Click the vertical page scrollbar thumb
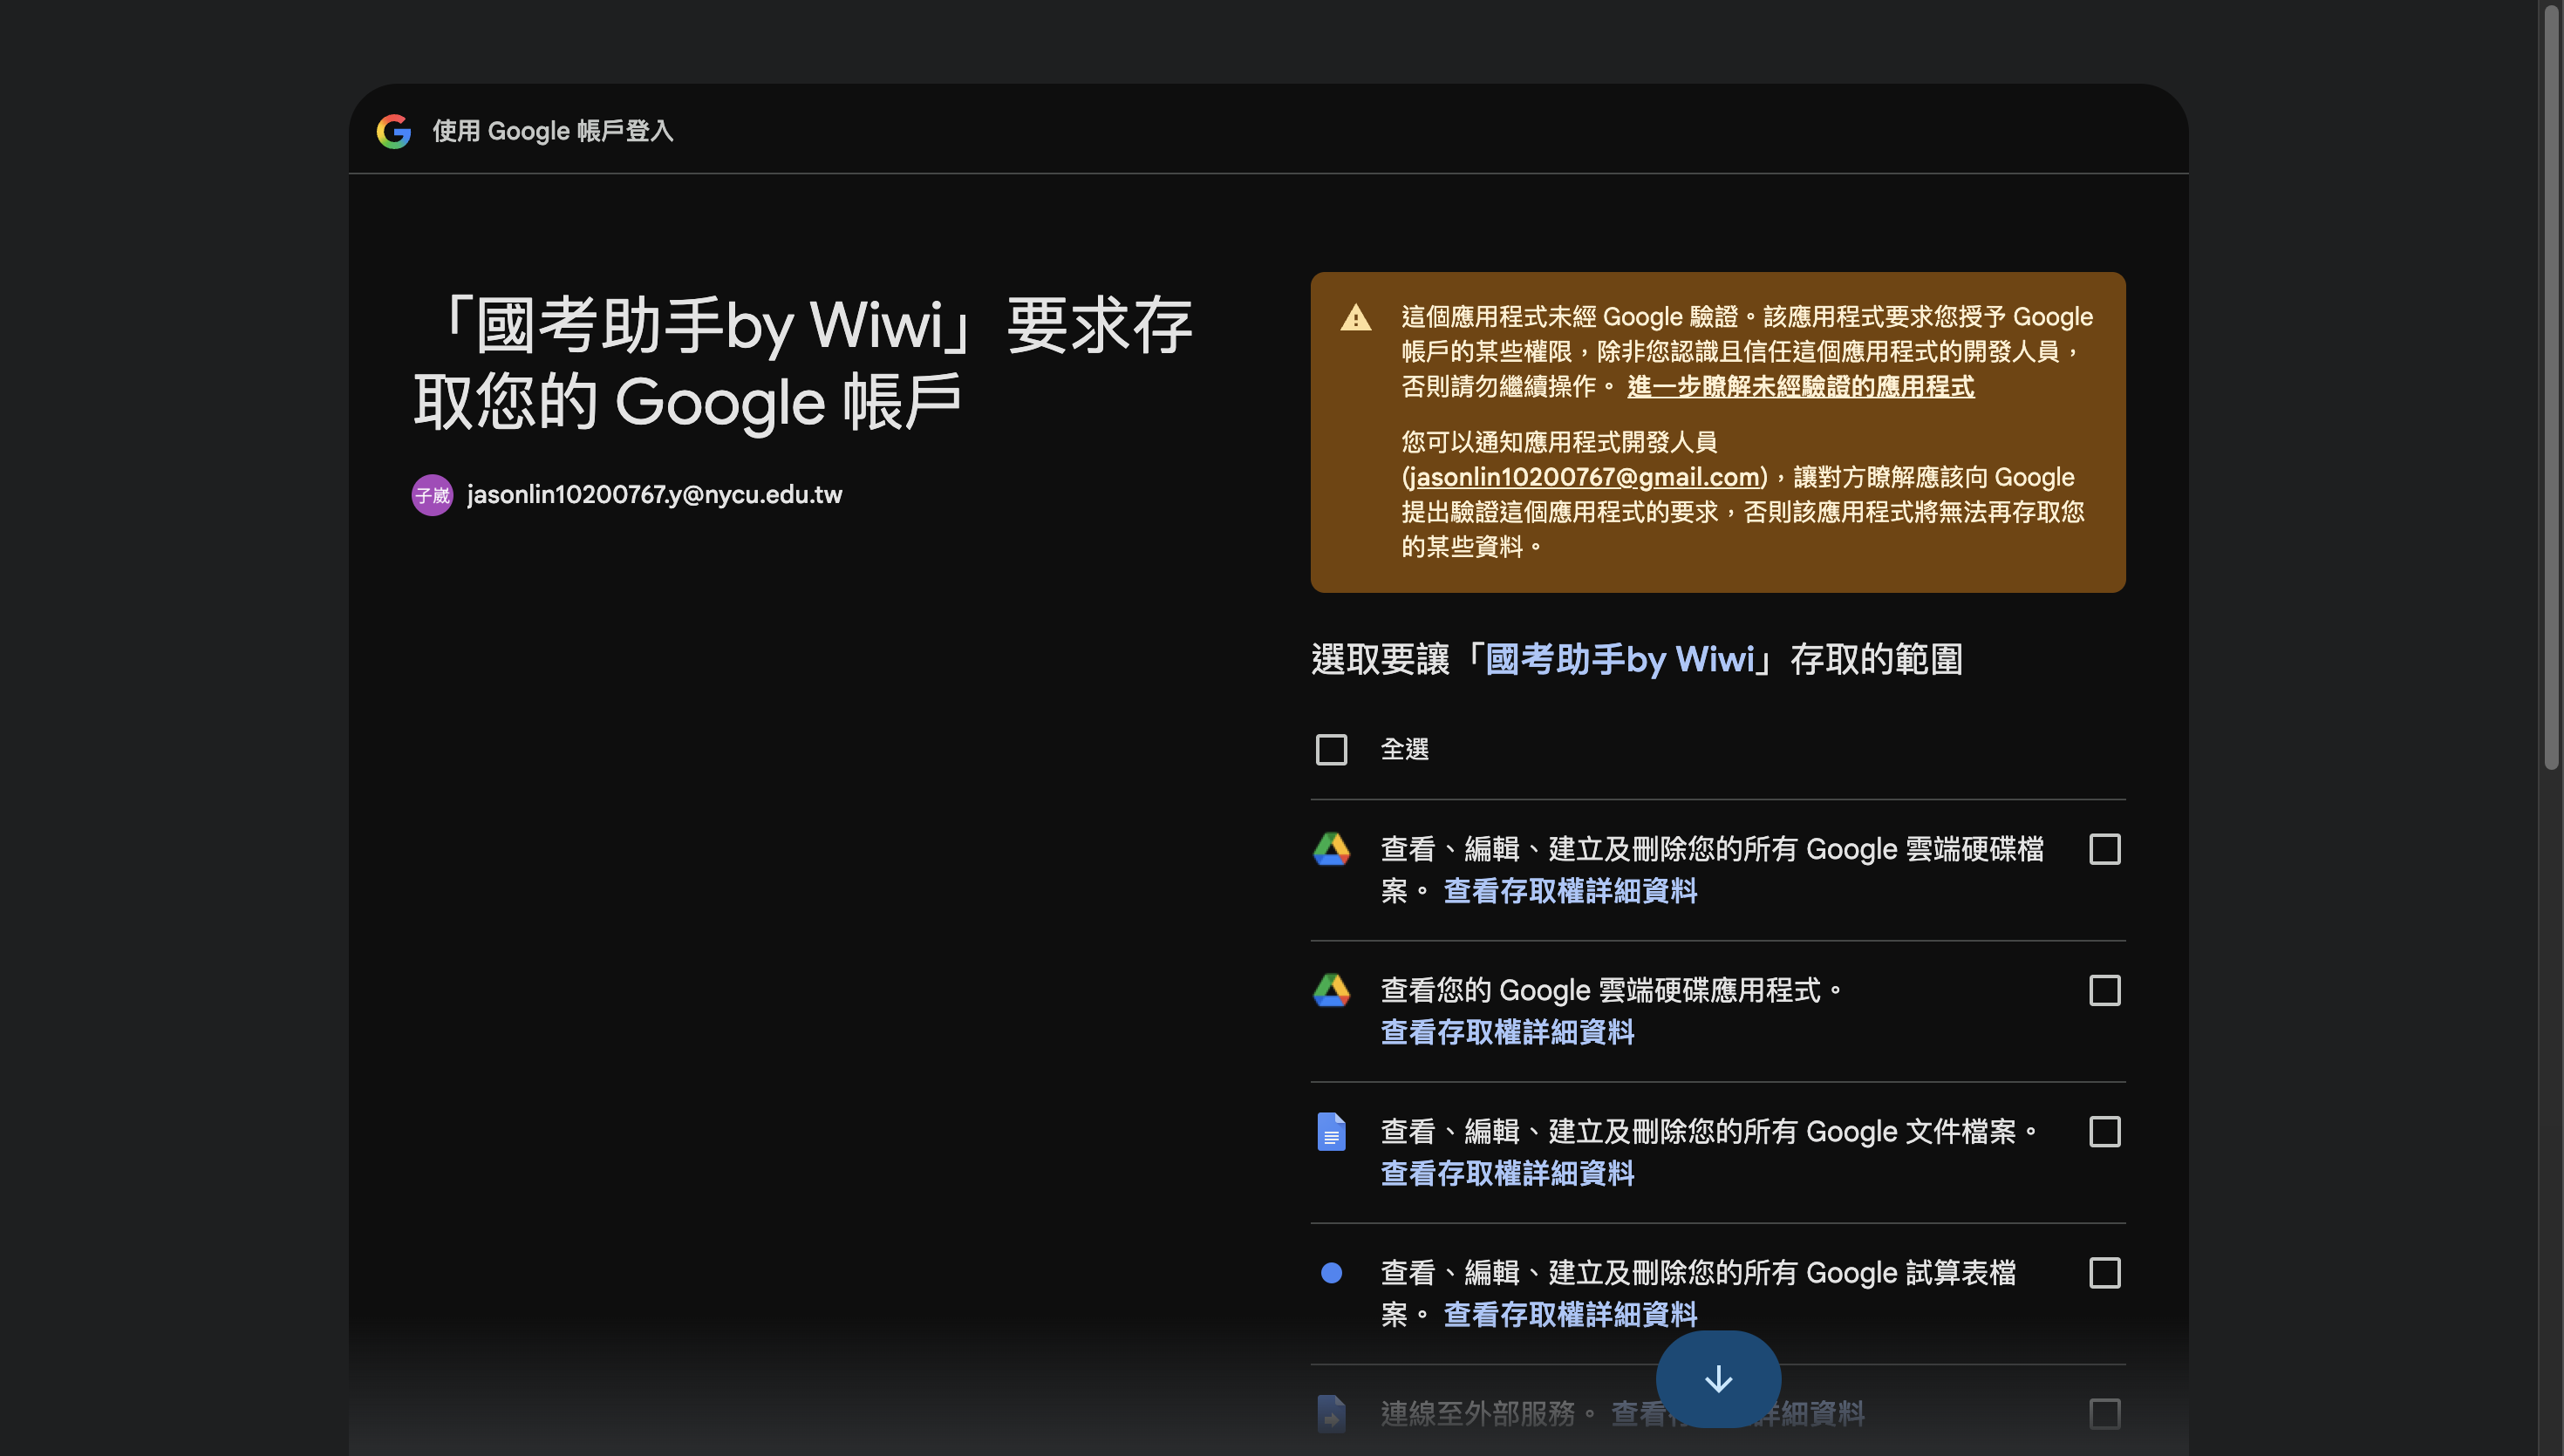Image resolution: width=2564 pixels, height=1456 pixels. coord(2551,388)
